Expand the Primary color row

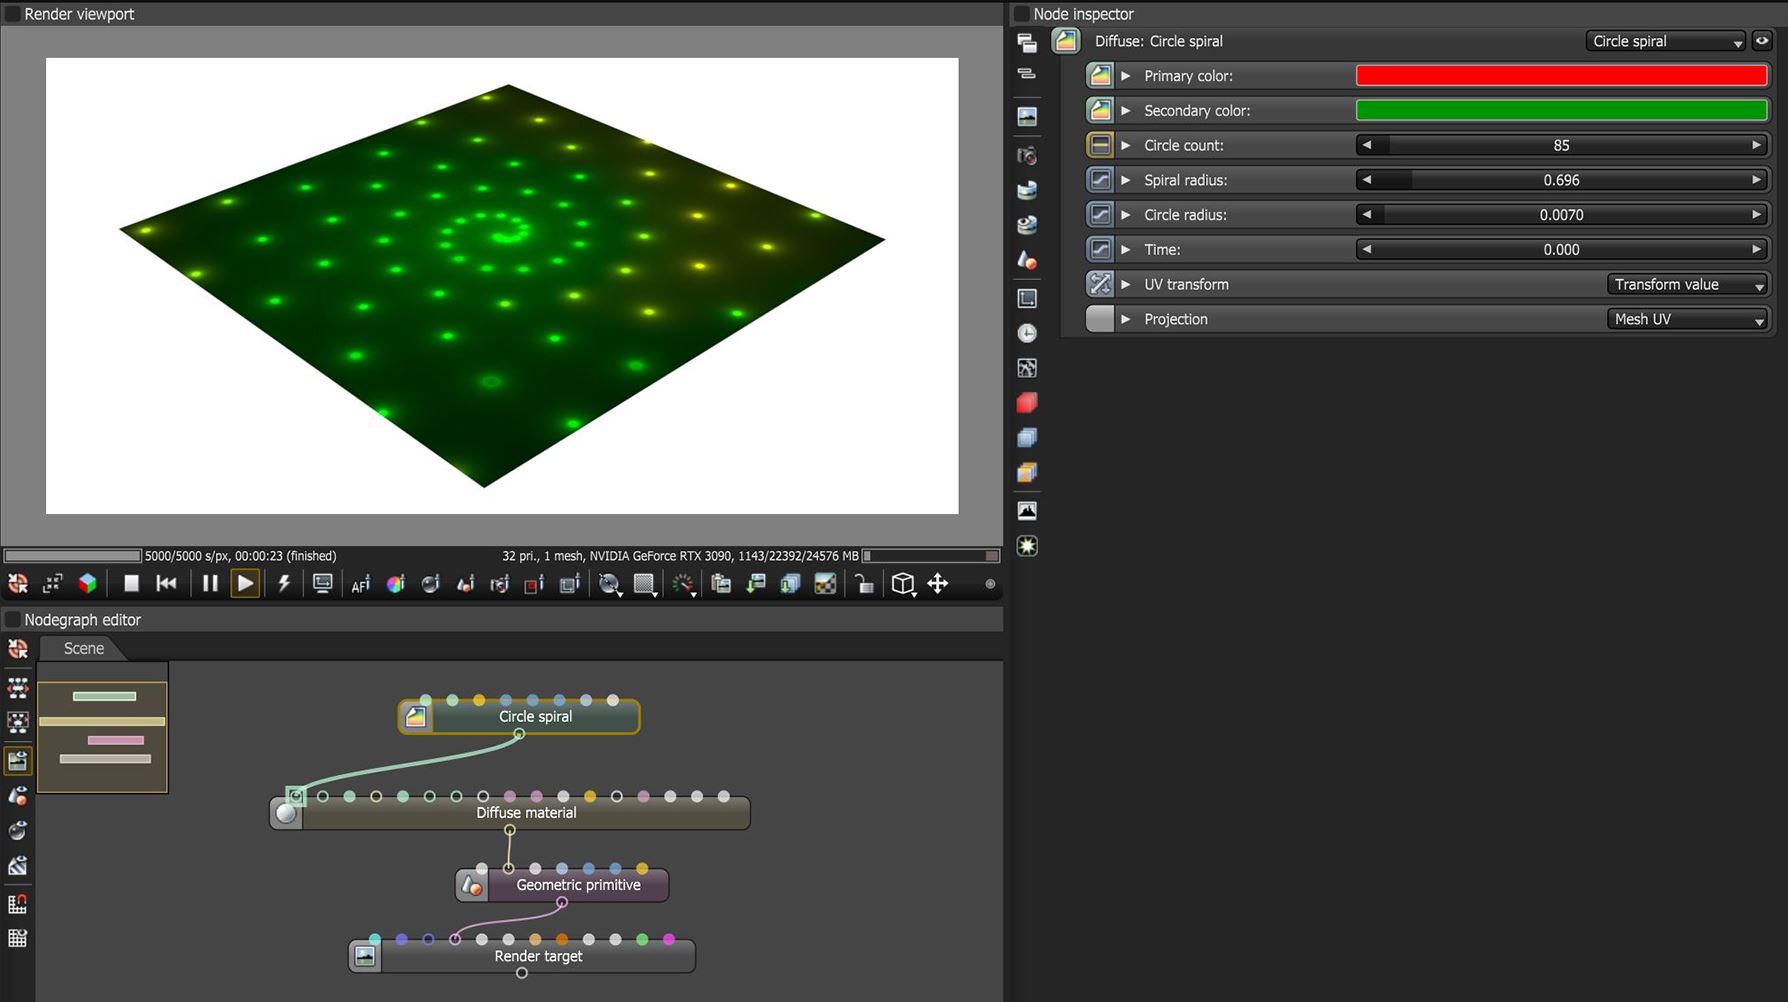[x=1126, y=76]
